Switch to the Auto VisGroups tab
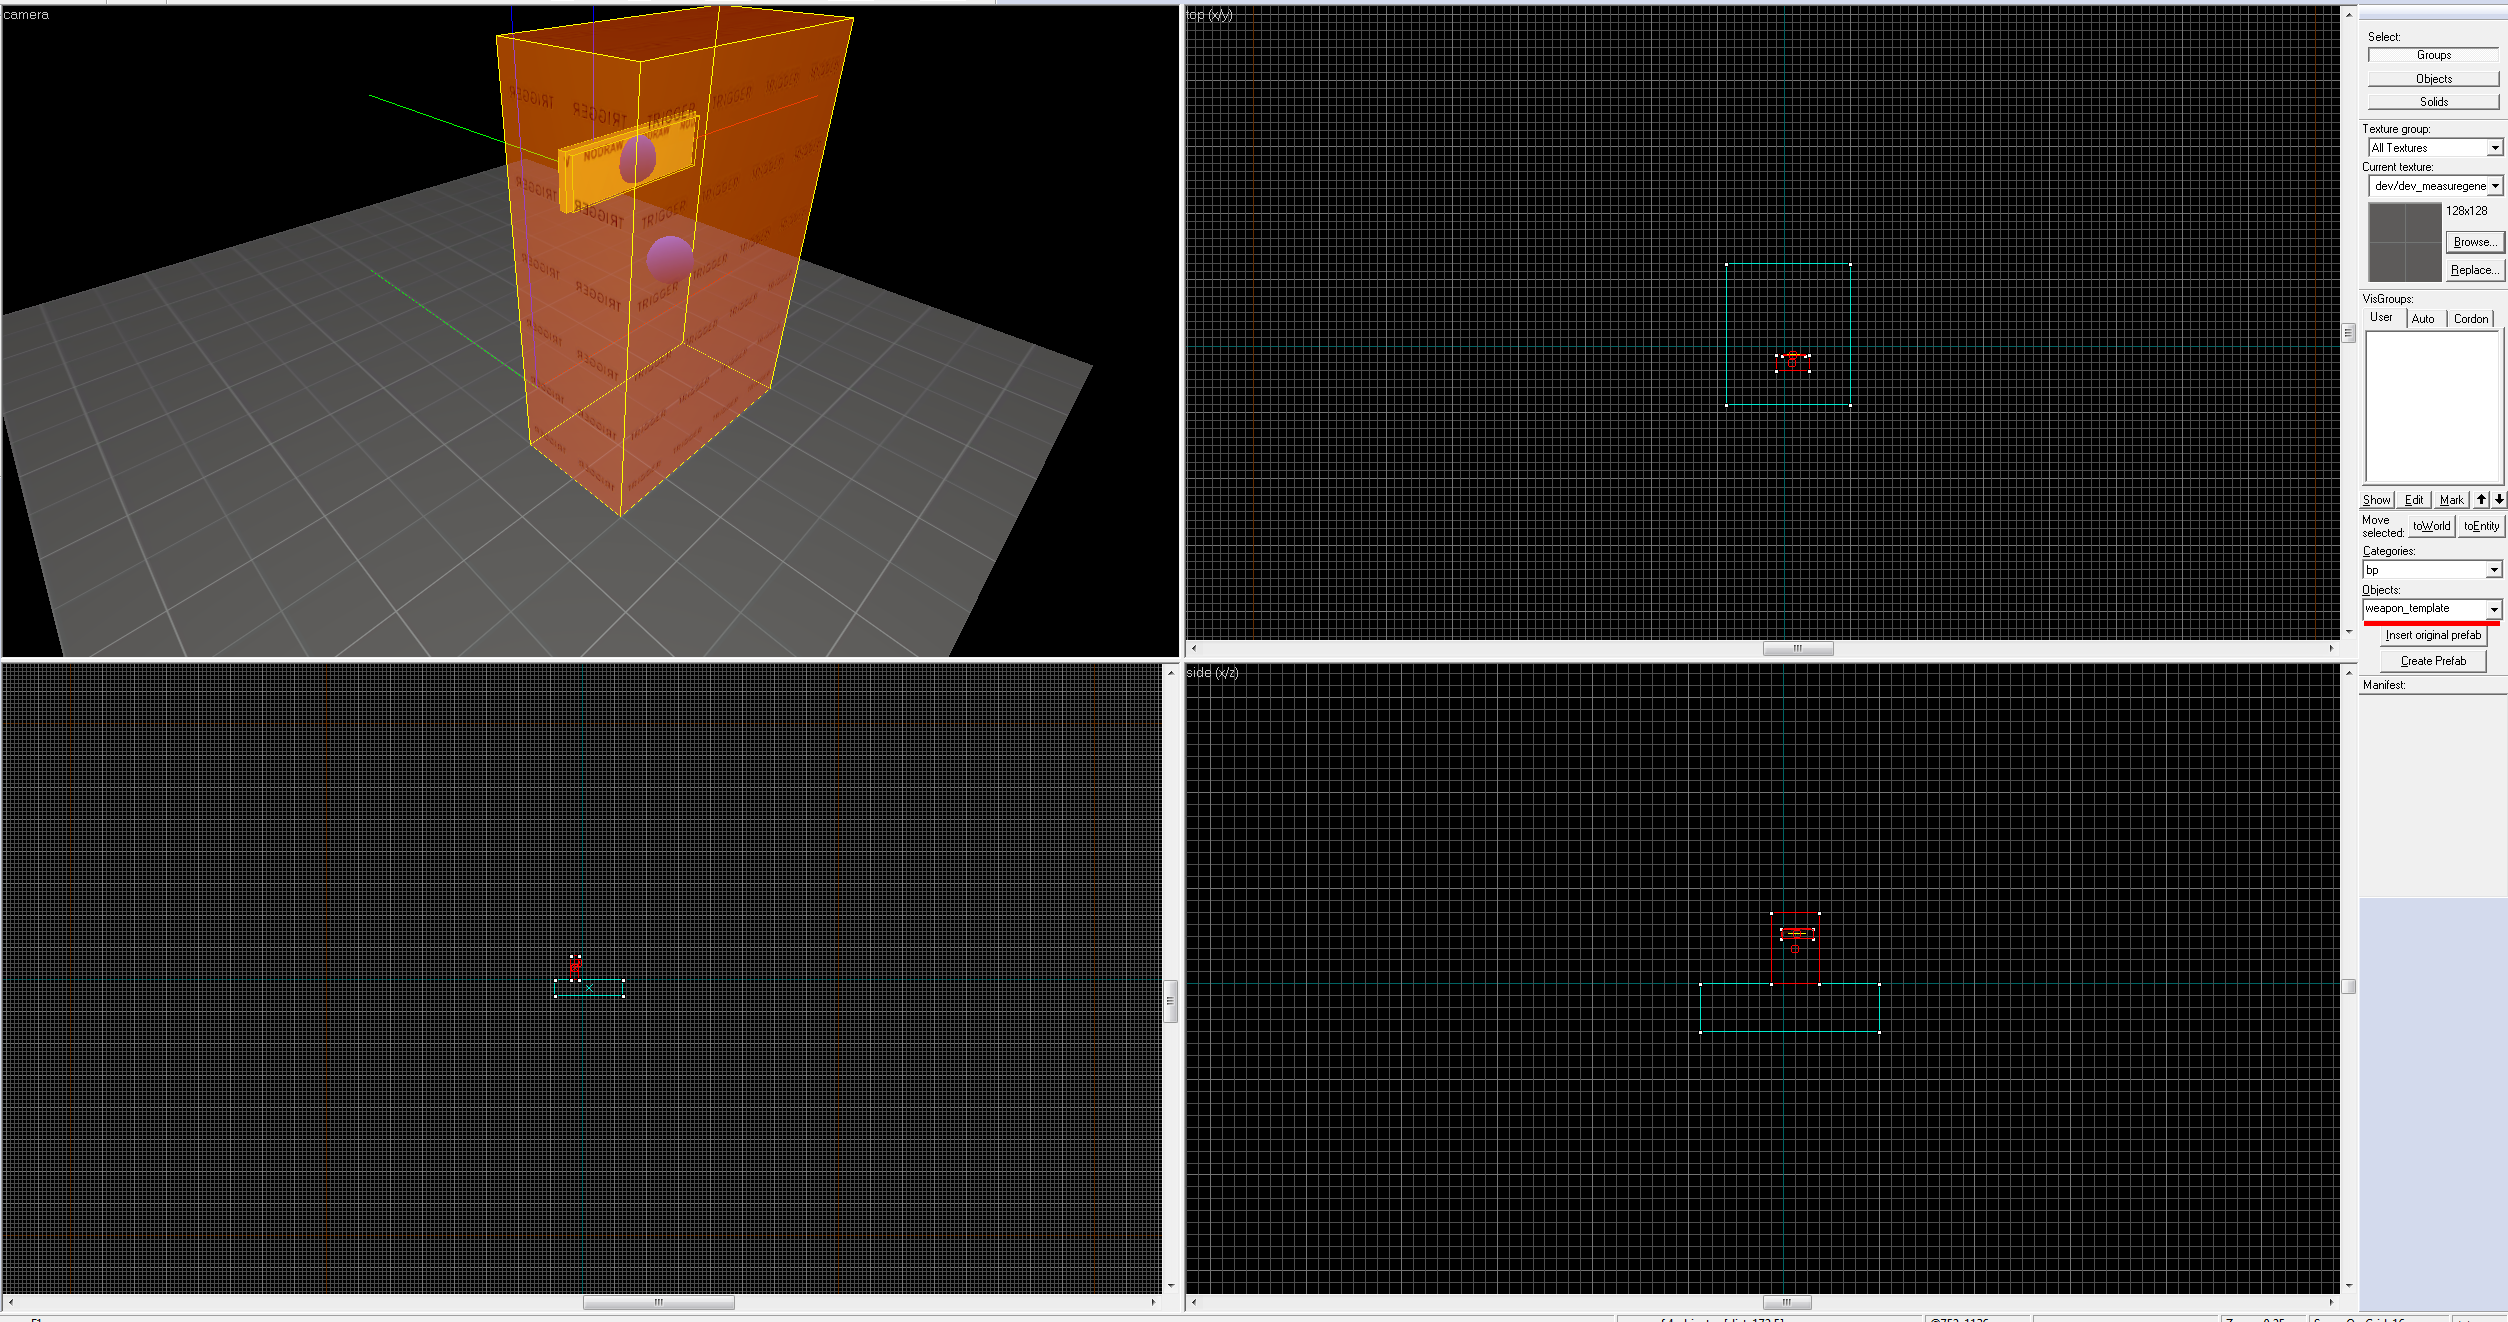Viewport: 2508px width, 1322px height. pyautogui.click(x=2422, y=319)
